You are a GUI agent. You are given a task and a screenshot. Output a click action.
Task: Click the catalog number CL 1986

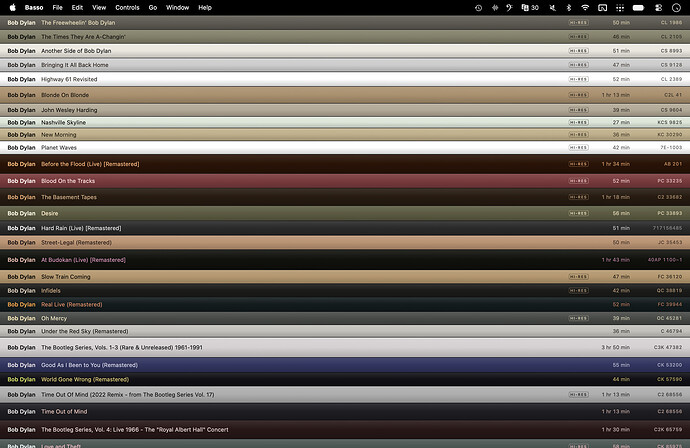(x=671, y=22)
